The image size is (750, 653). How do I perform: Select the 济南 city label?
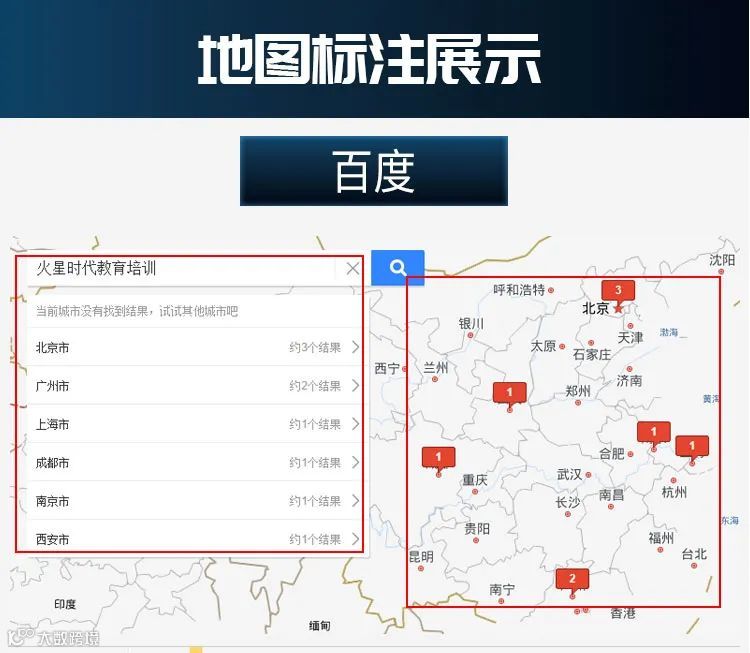point(629,381)
